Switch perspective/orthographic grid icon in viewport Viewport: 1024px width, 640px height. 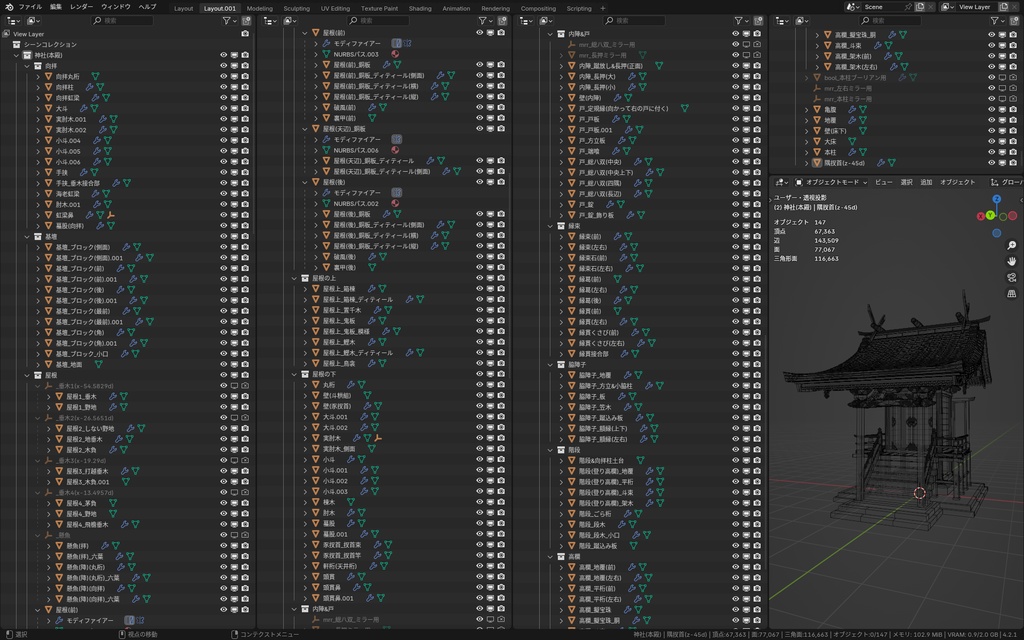pos(1012,294)
